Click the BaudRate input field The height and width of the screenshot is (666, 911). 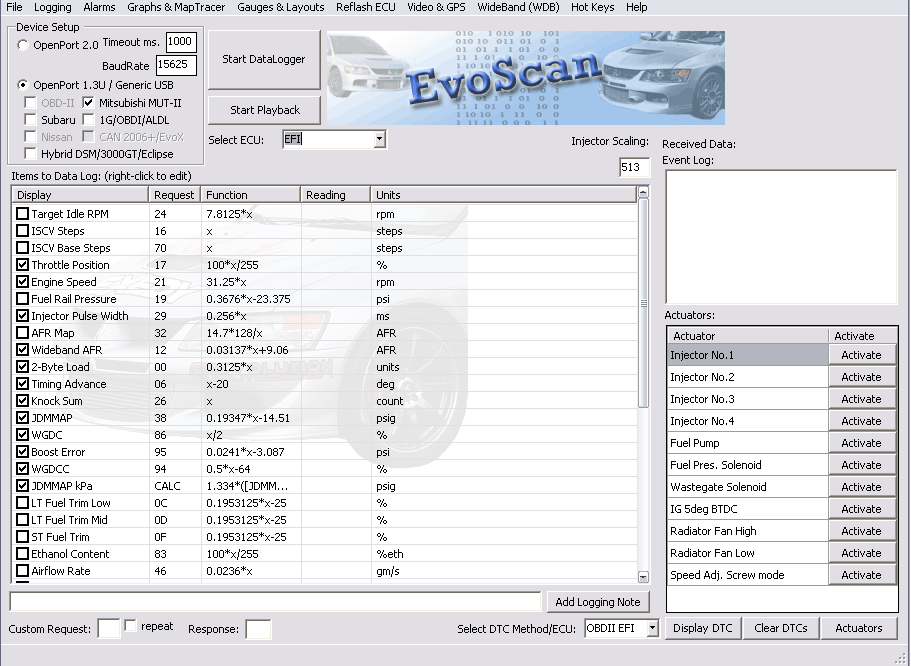click(176, 65)
